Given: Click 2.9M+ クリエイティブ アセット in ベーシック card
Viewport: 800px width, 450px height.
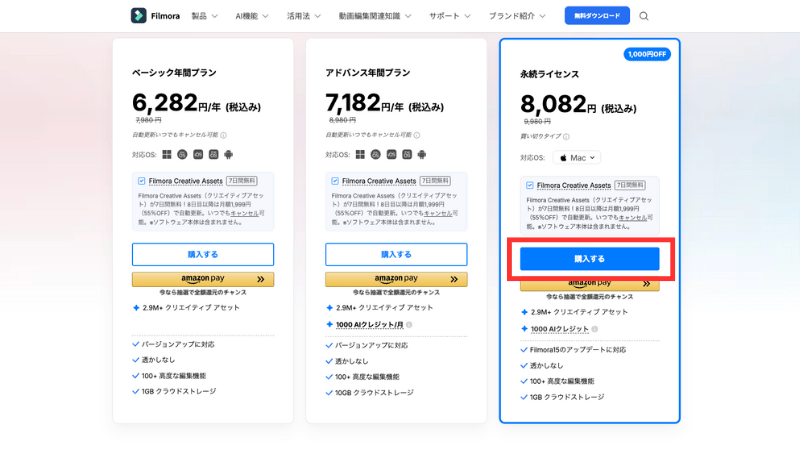Looking at the screenshot, I should (186, 308).
